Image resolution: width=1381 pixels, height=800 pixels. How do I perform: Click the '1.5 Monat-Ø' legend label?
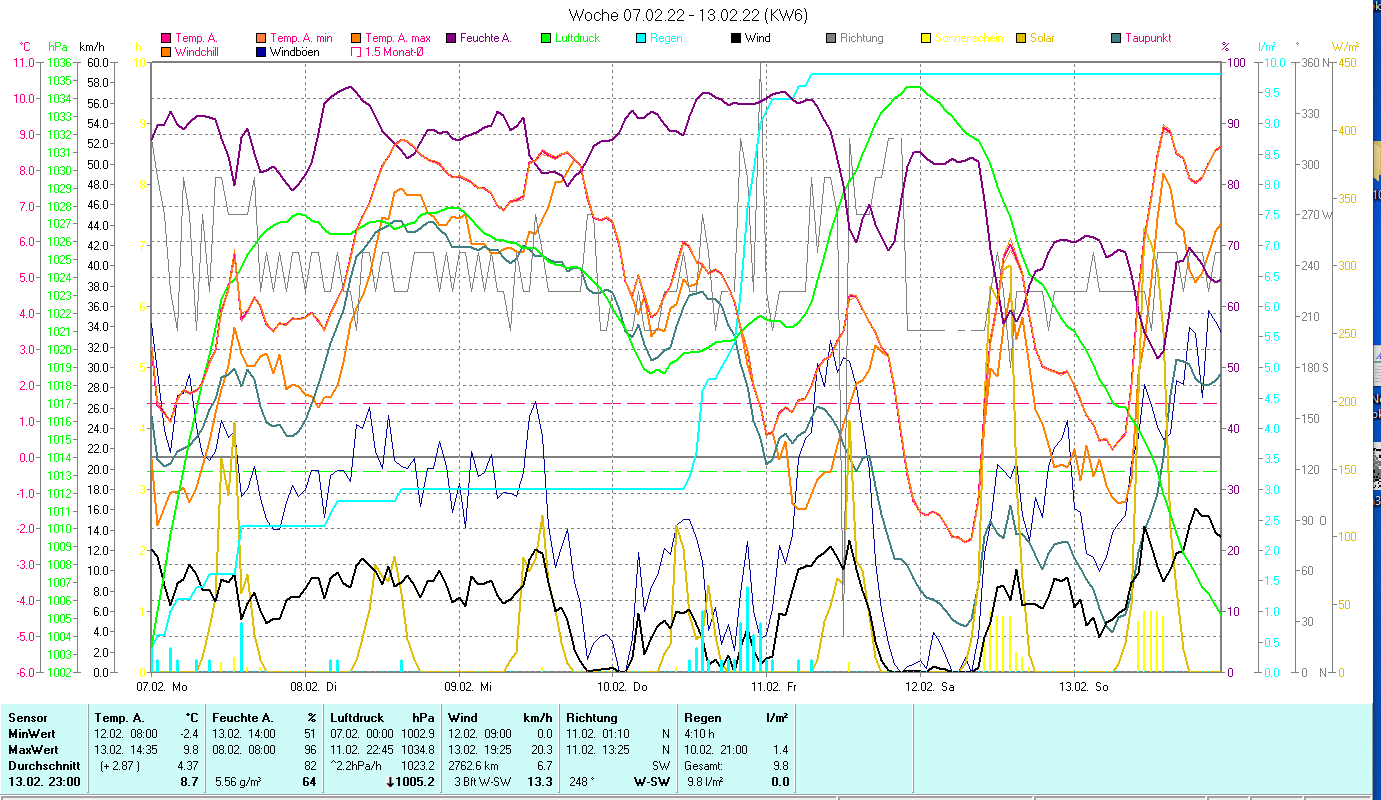[x=394, y=51]
